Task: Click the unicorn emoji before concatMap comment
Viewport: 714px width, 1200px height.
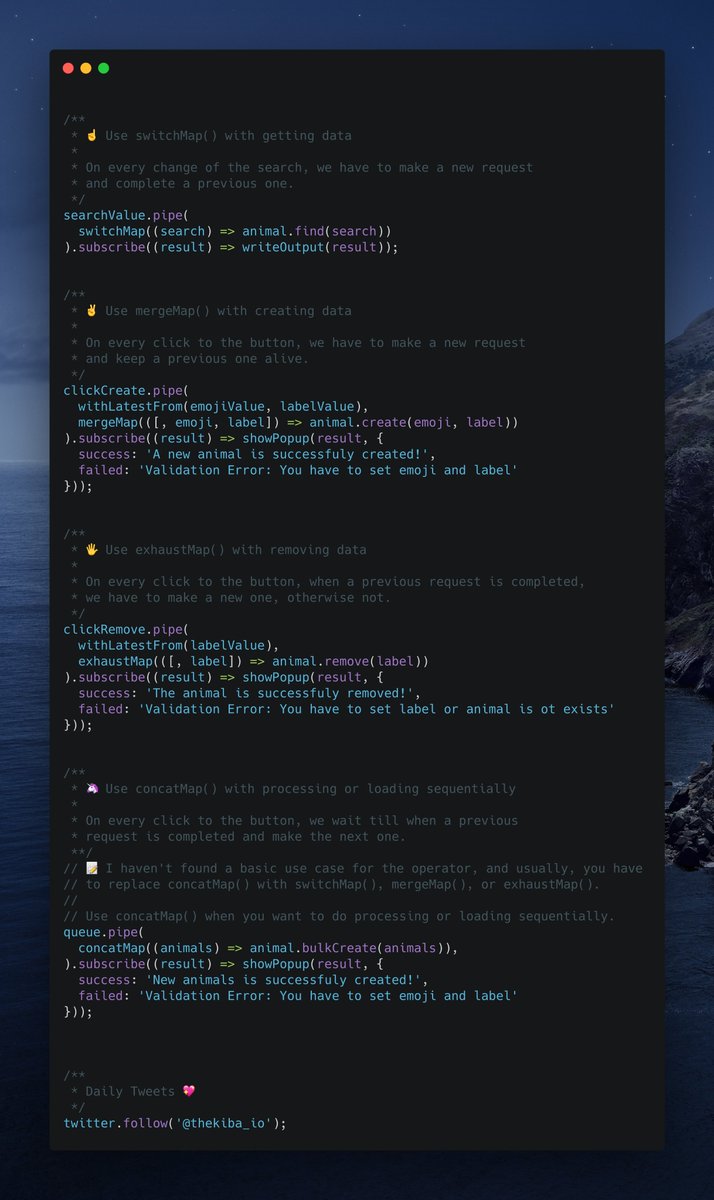Action: point(92,788)
